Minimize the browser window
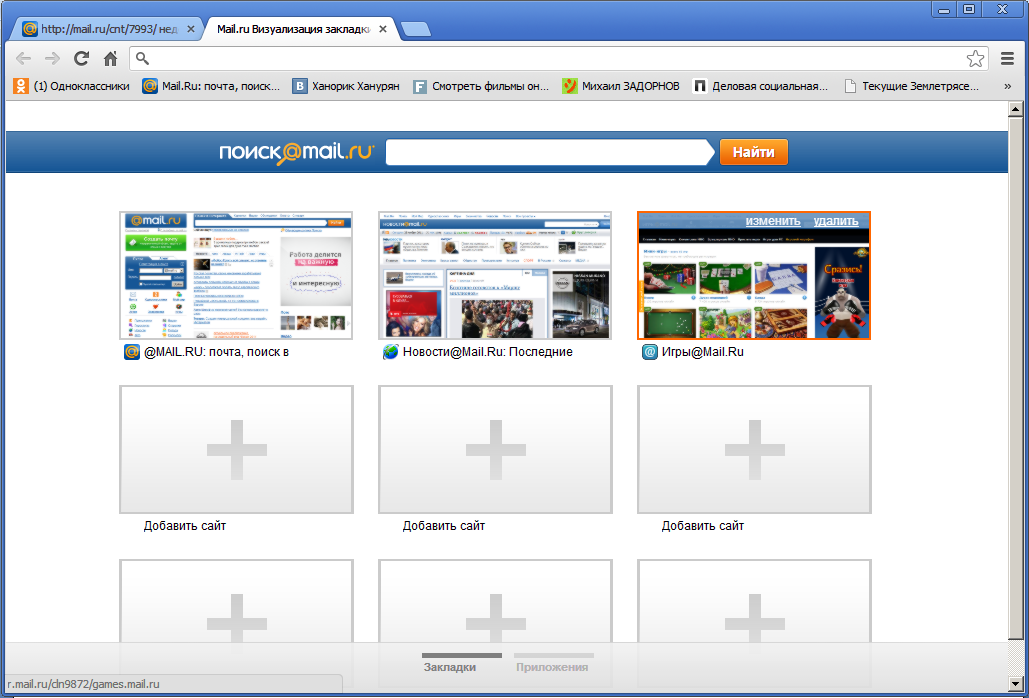The image size is (1029, 698). point(944,9)
